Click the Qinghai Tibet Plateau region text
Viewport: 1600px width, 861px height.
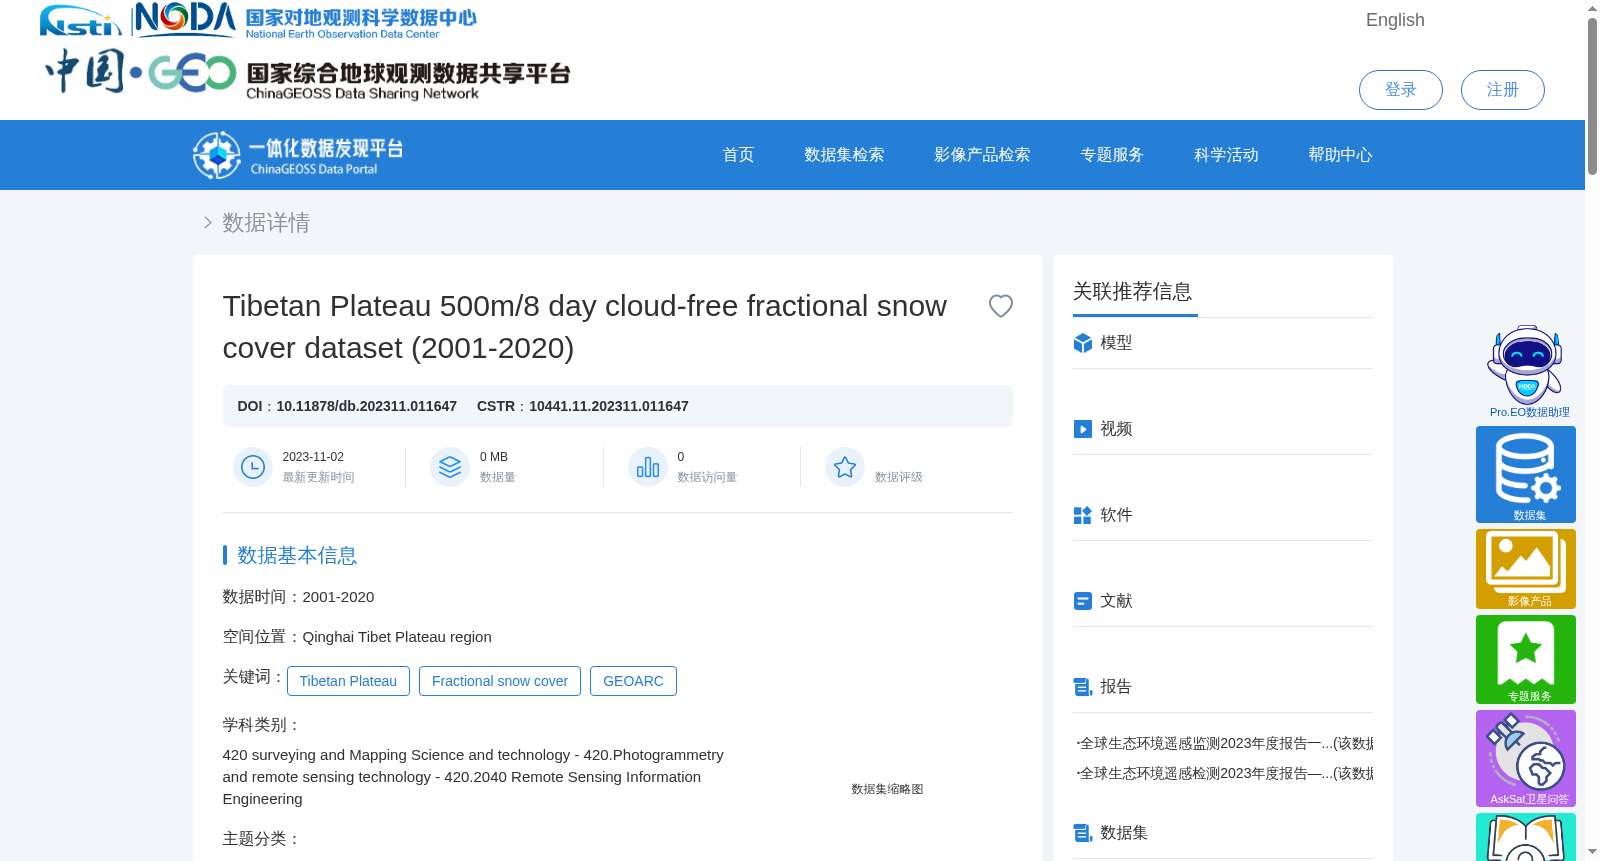click(397, 637)
